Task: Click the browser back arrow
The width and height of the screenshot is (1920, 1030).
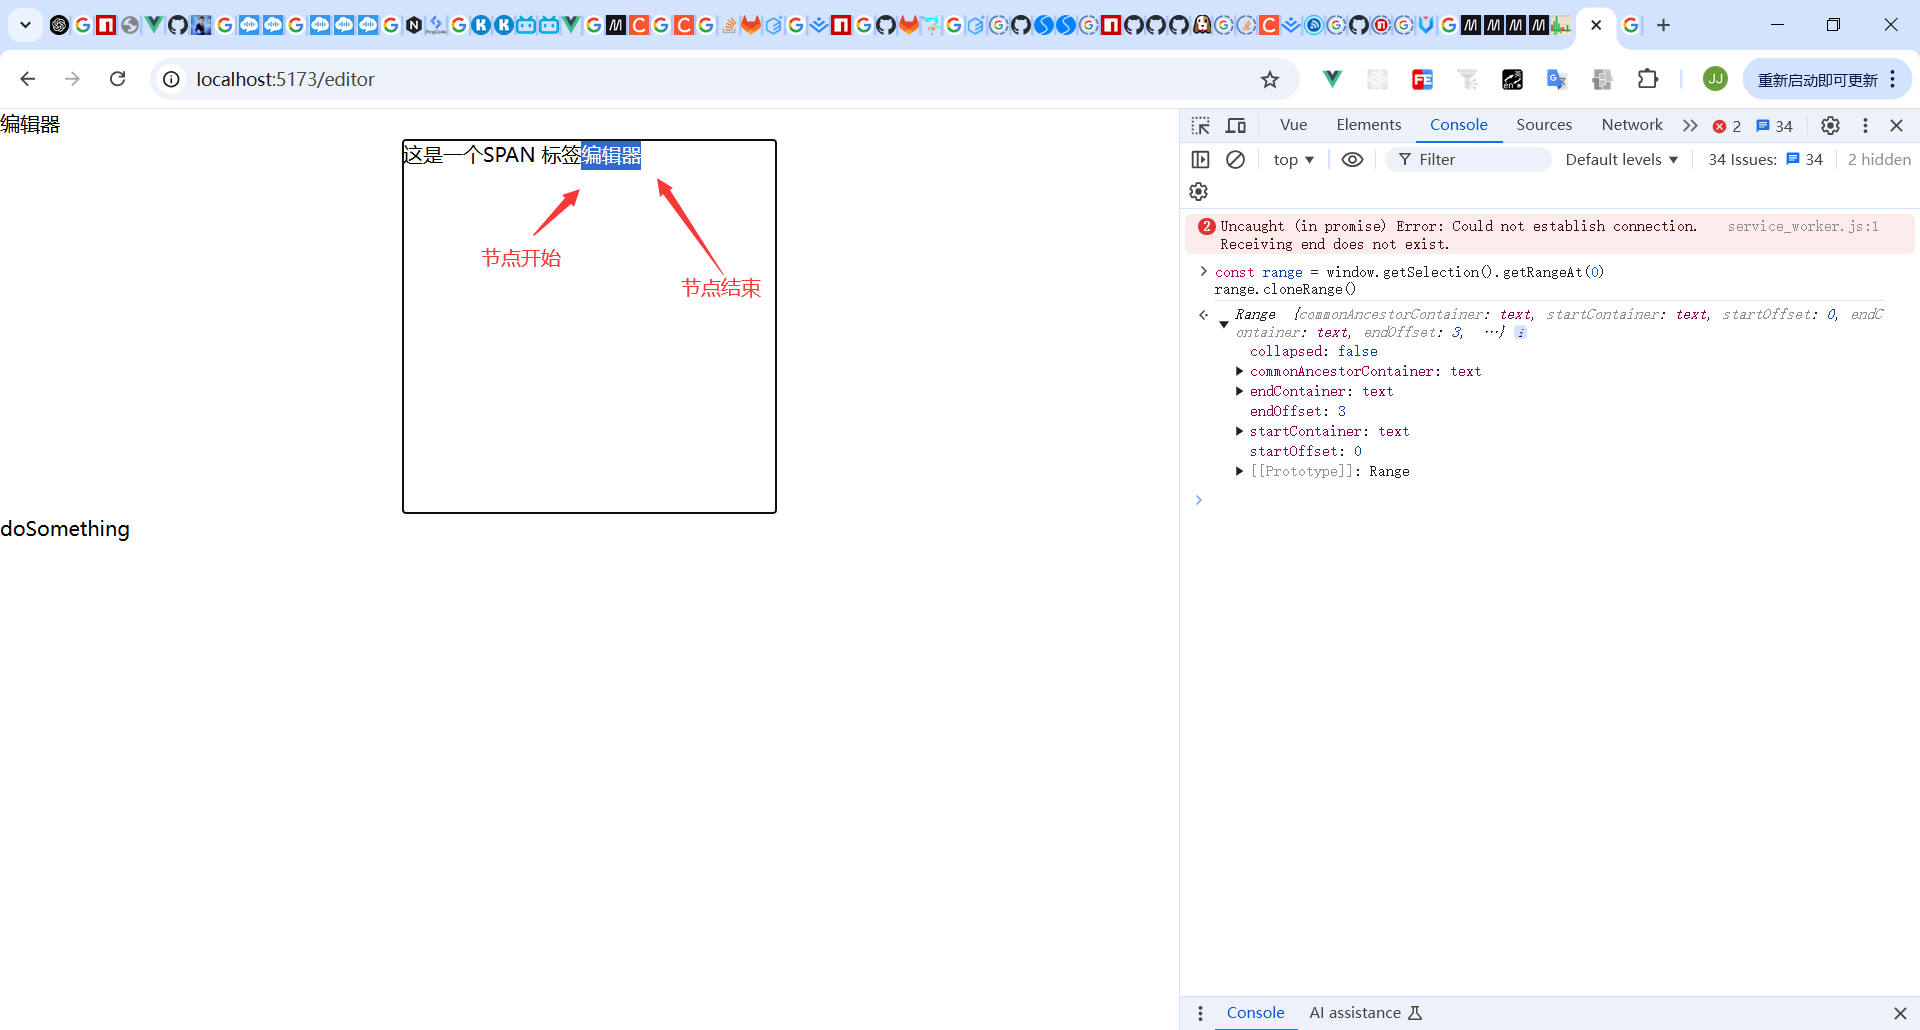Action: tap(28, 79)
